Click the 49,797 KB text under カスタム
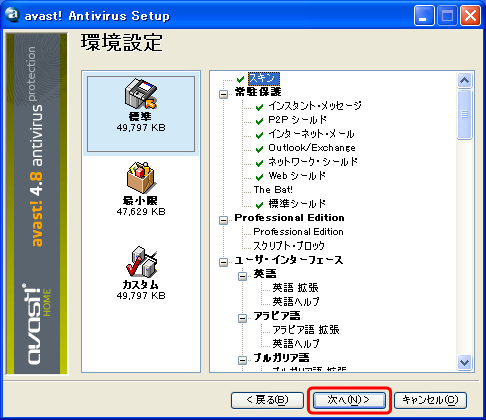 pos(141,296)
